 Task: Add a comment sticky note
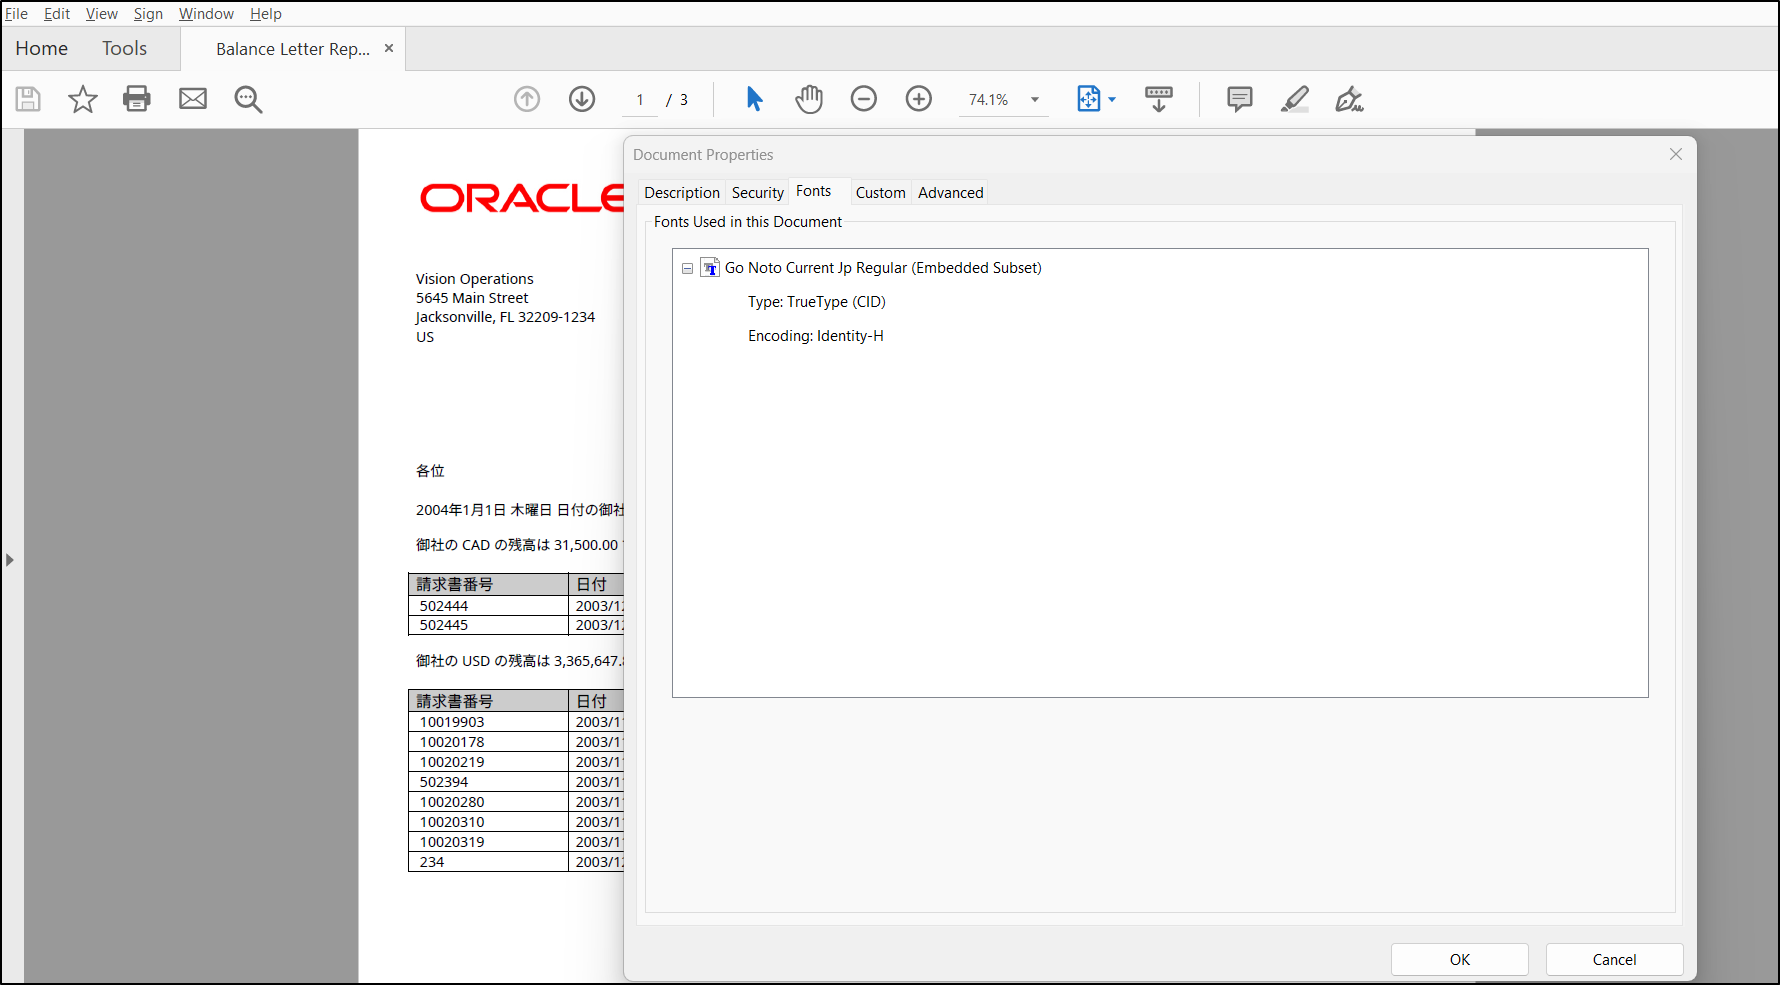pyautogui.click(x=1239, y=99)
